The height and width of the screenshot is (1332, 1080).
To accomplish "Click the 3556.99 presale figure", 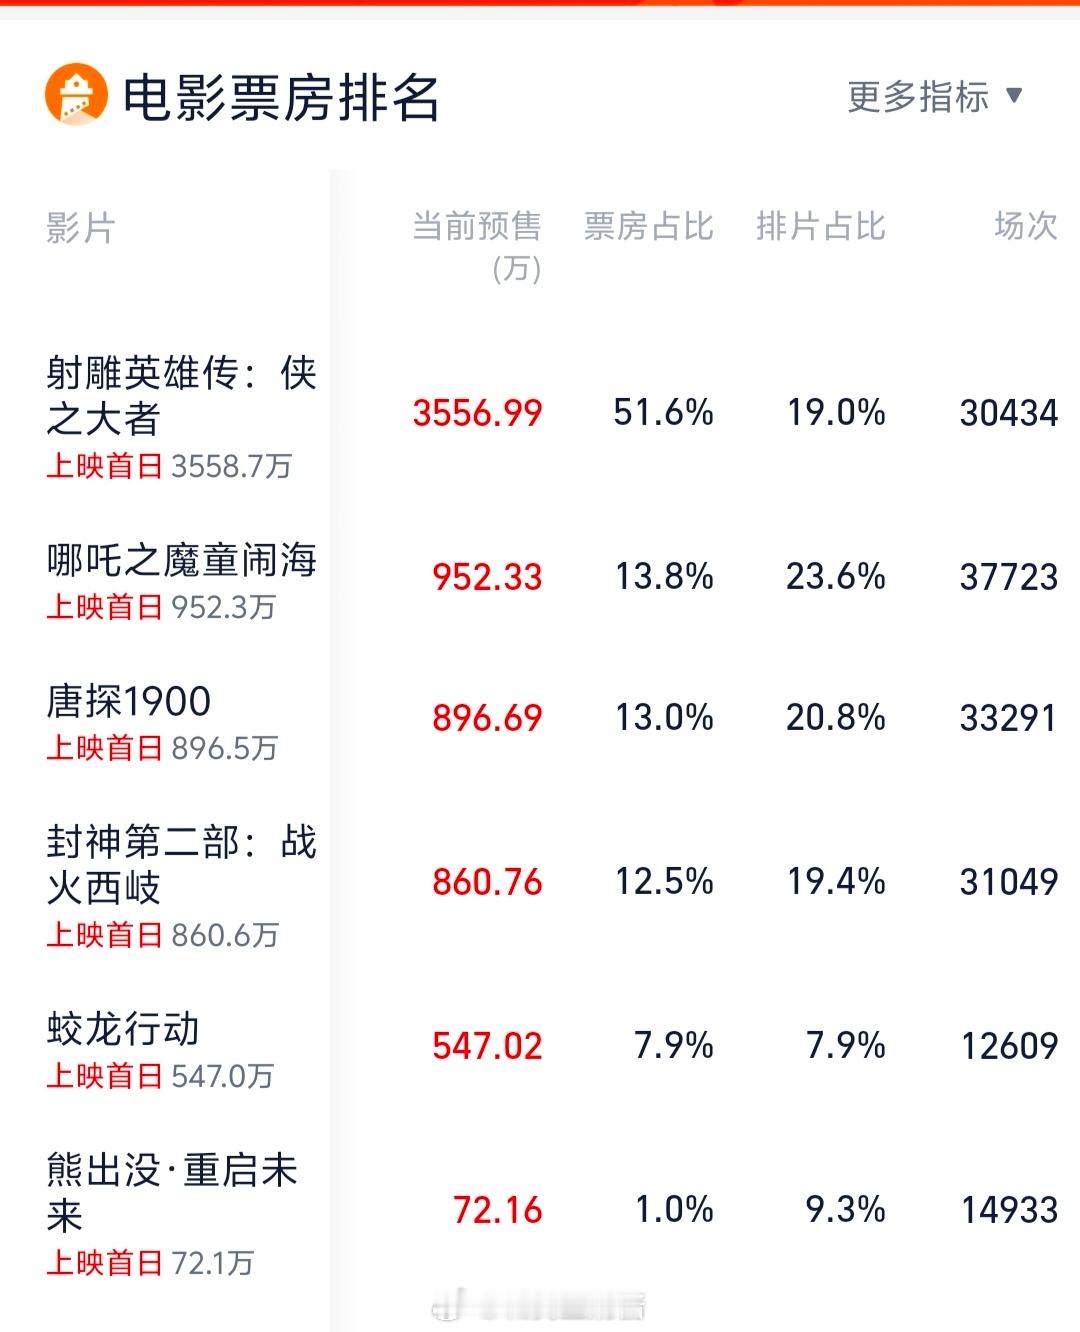I will pos(478,412).
